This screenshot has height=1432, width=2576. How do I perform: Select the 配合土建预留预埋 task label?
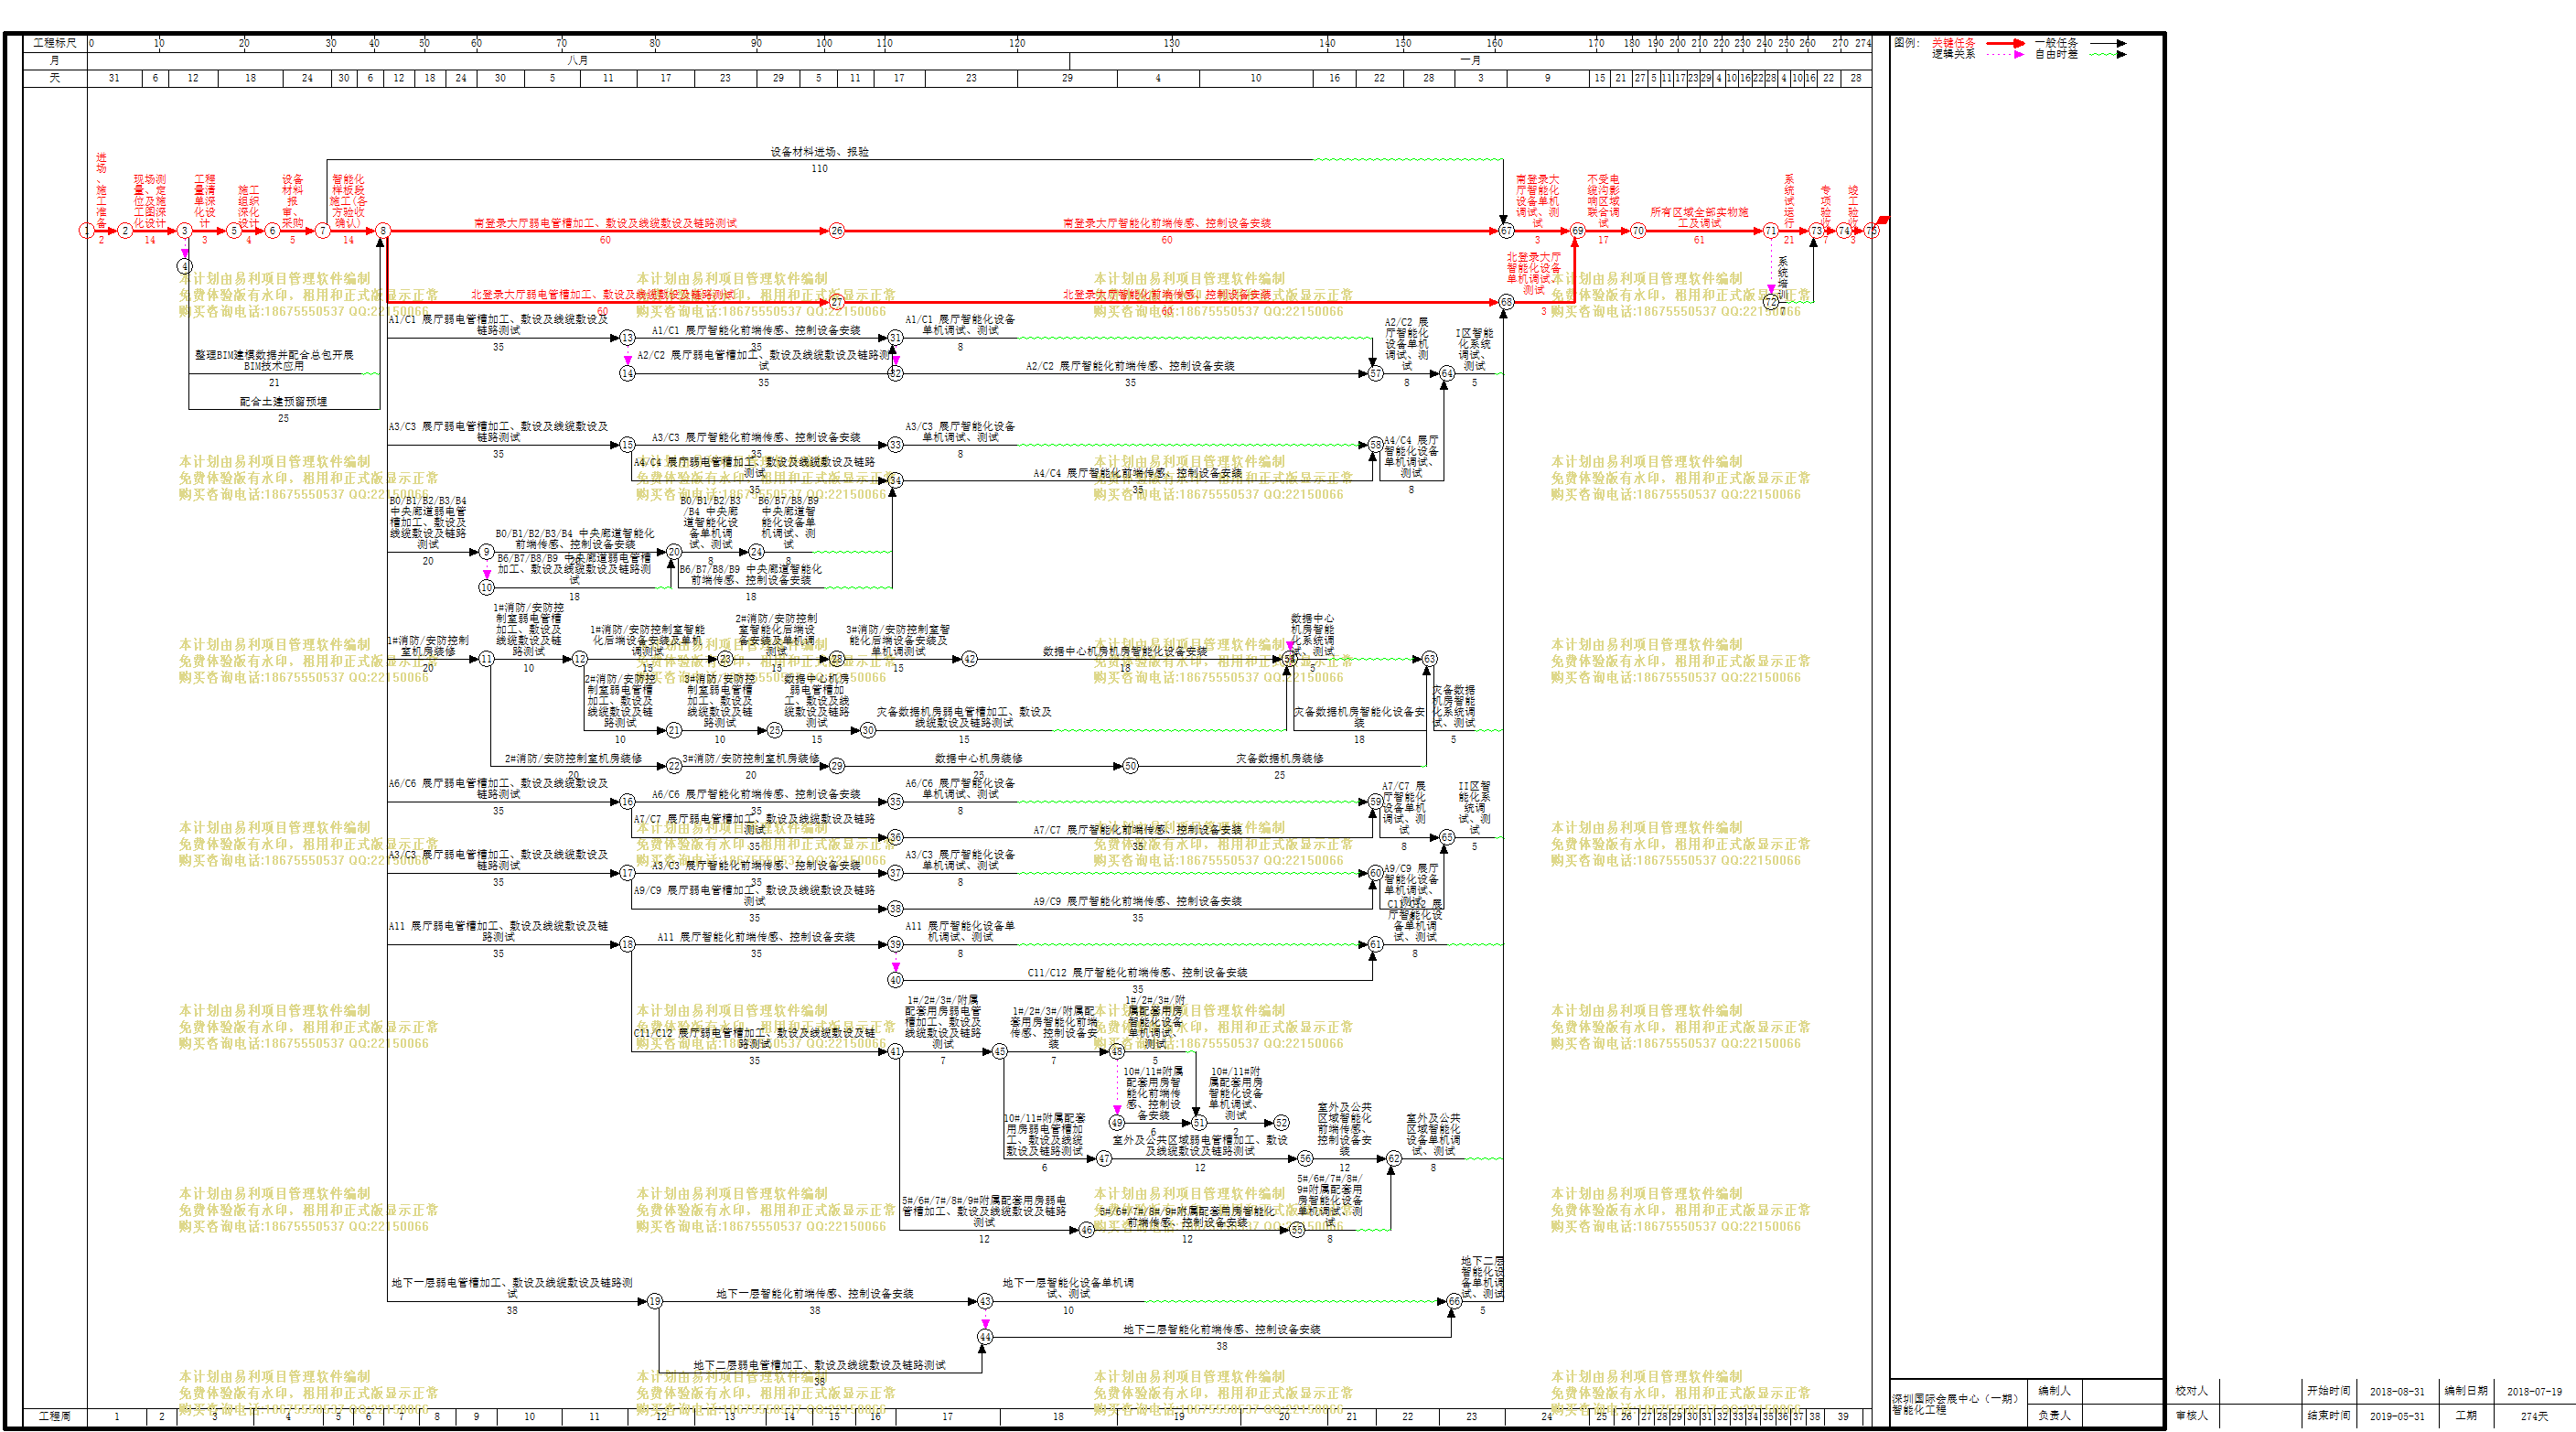click(283, 402)
